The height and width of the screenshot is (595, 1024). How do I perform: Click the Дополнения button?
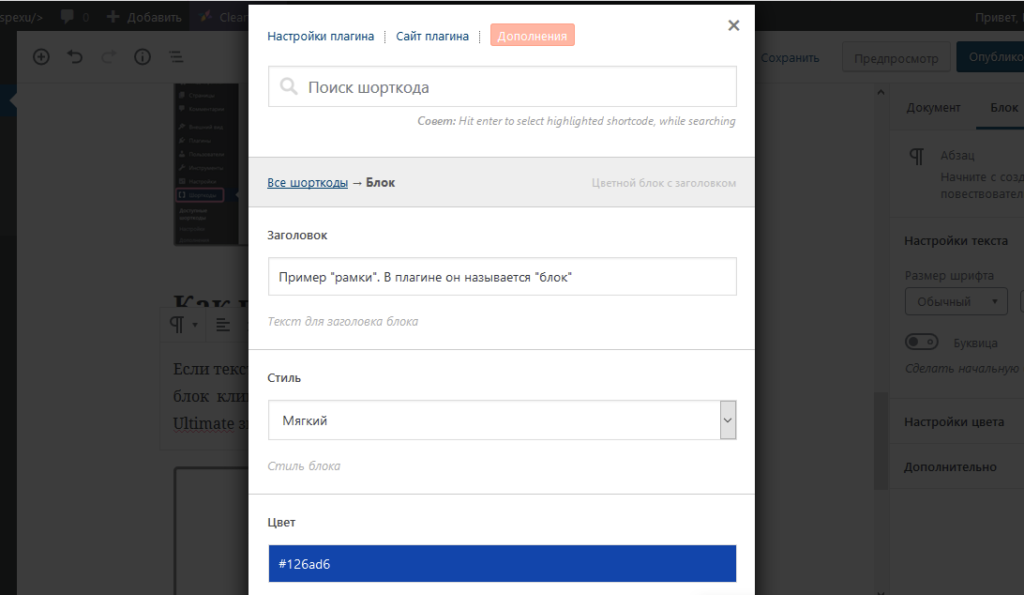point(532,36)
